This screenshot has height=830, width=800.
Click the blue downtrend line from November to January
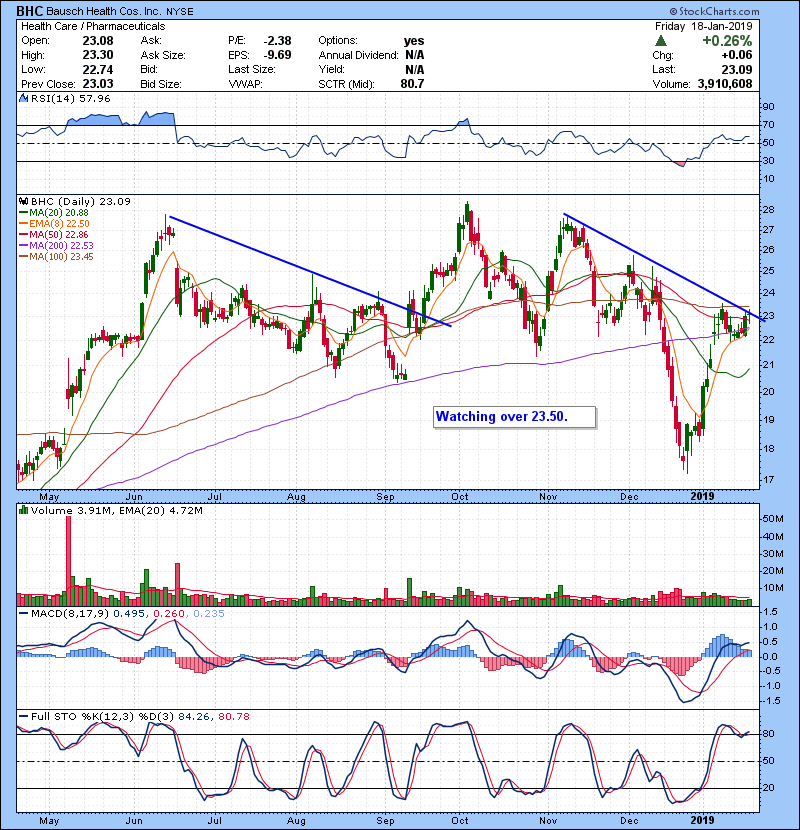tap(664, 267)
